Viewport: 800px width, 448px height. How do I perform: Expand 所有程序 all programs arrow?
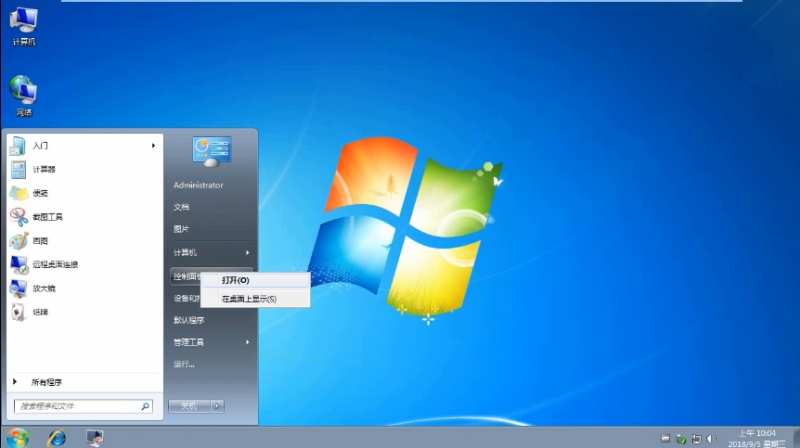tap(15, 382)
